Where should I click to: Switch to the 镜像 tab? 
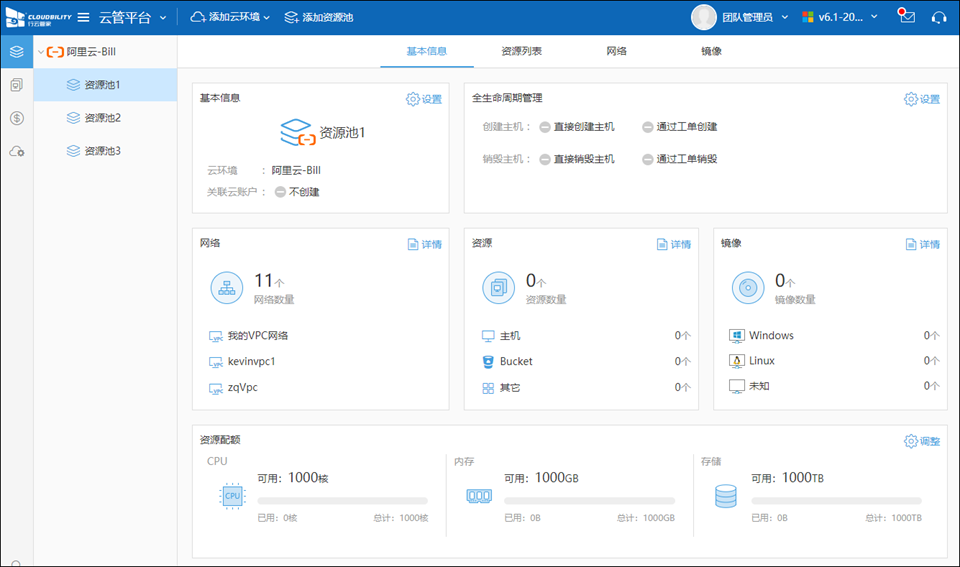[x=711, y=51]
